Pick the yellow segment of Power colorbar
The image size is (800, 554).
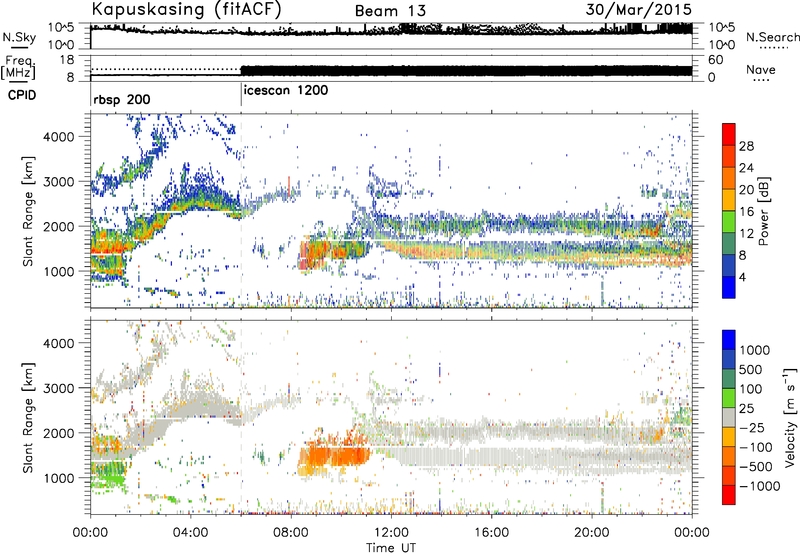[729, 199]
